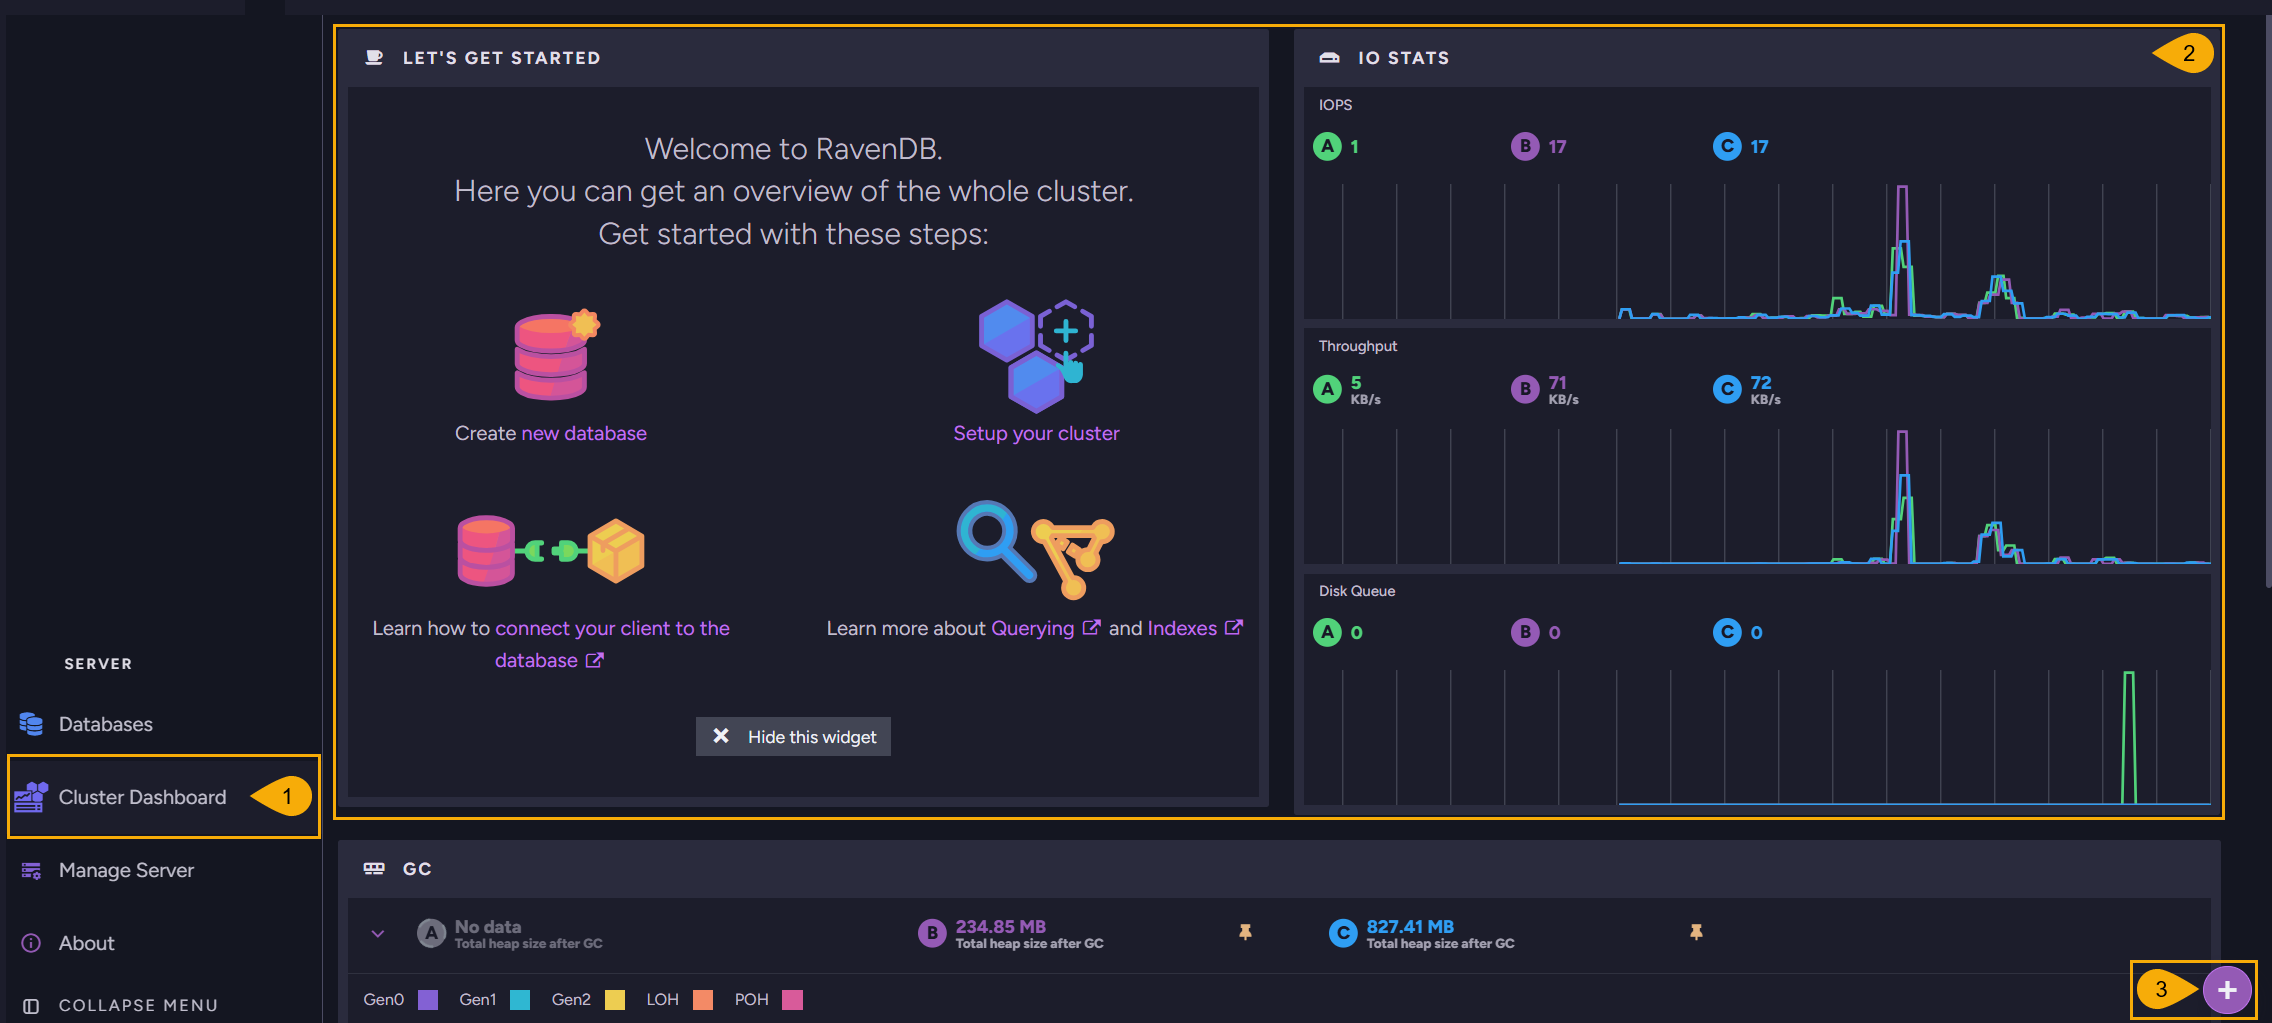Click the node C badge under Disk Queue
The image size is (2272, 1023).
1727,632
